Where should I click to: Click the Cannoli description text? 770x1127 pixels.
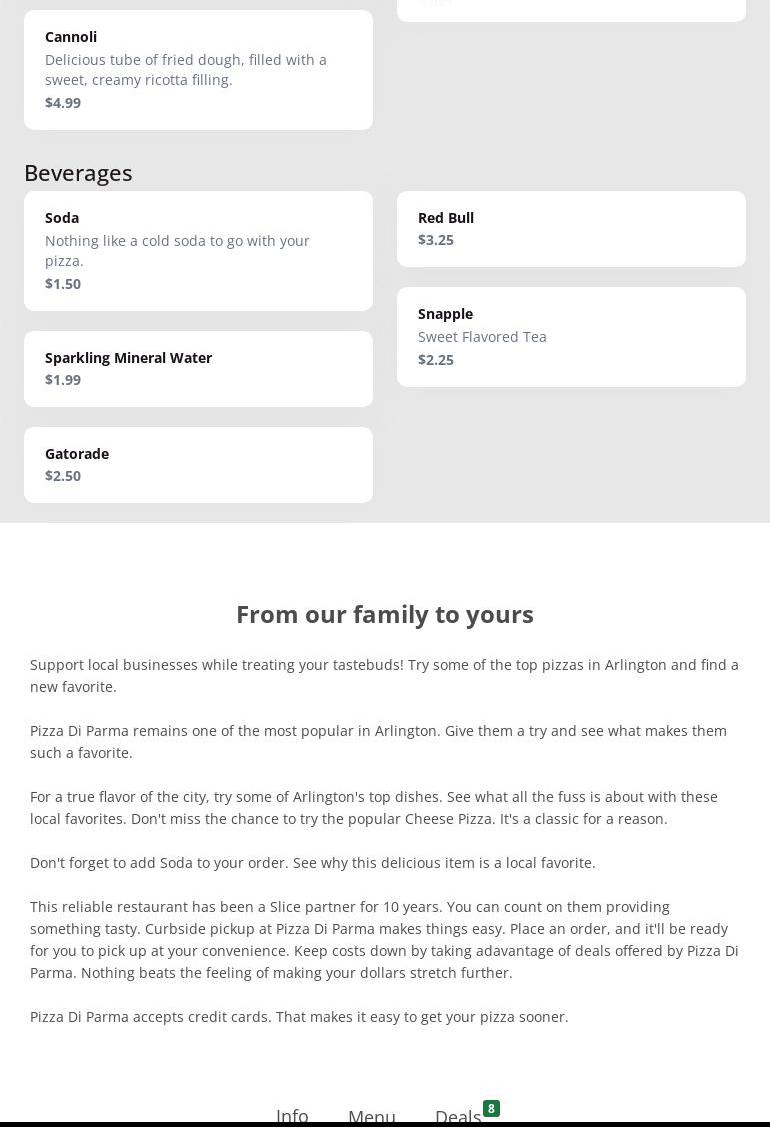pos(186,69)
